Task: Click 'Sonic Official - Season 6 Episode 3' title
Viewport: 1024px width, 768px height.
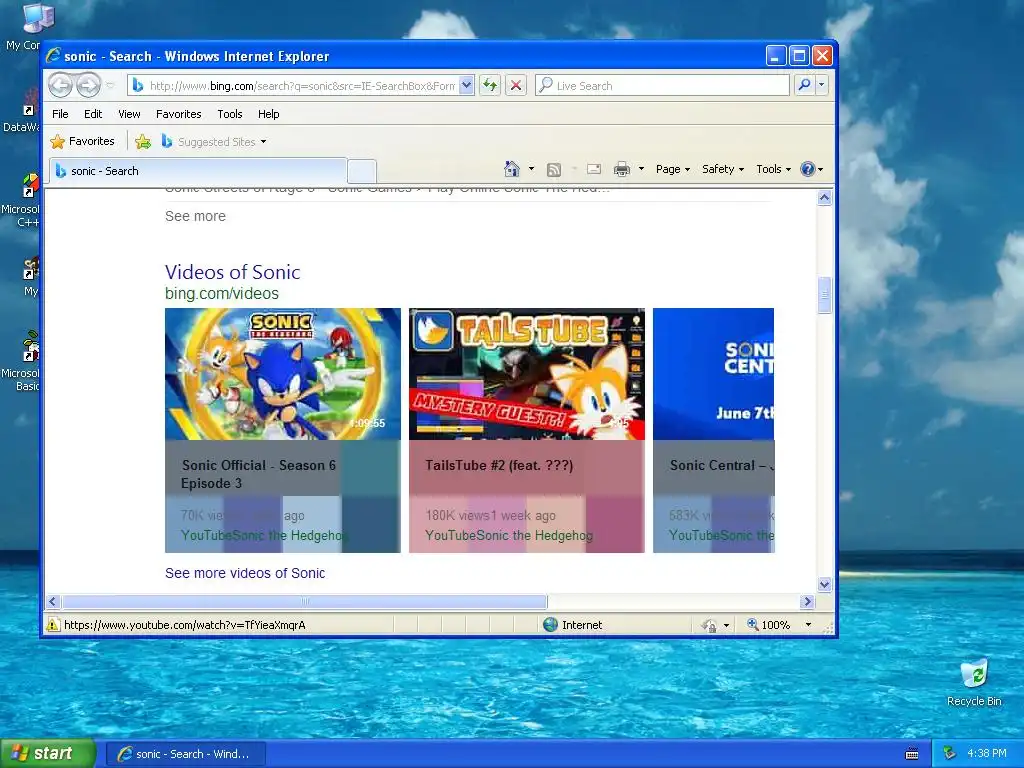Action: 259,474
